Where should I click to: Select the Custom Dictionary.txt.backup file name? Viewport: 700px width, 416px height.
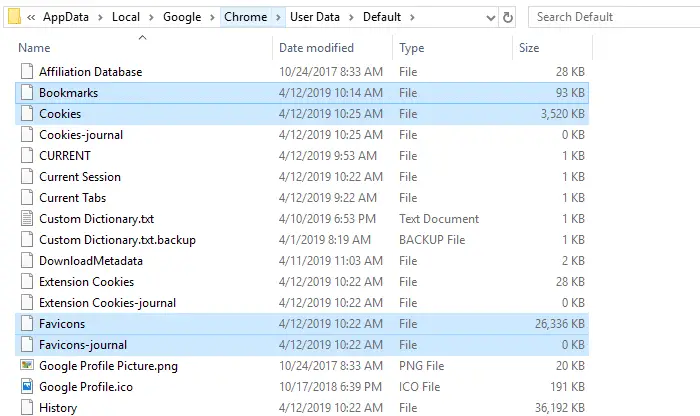tap(117, 240)
